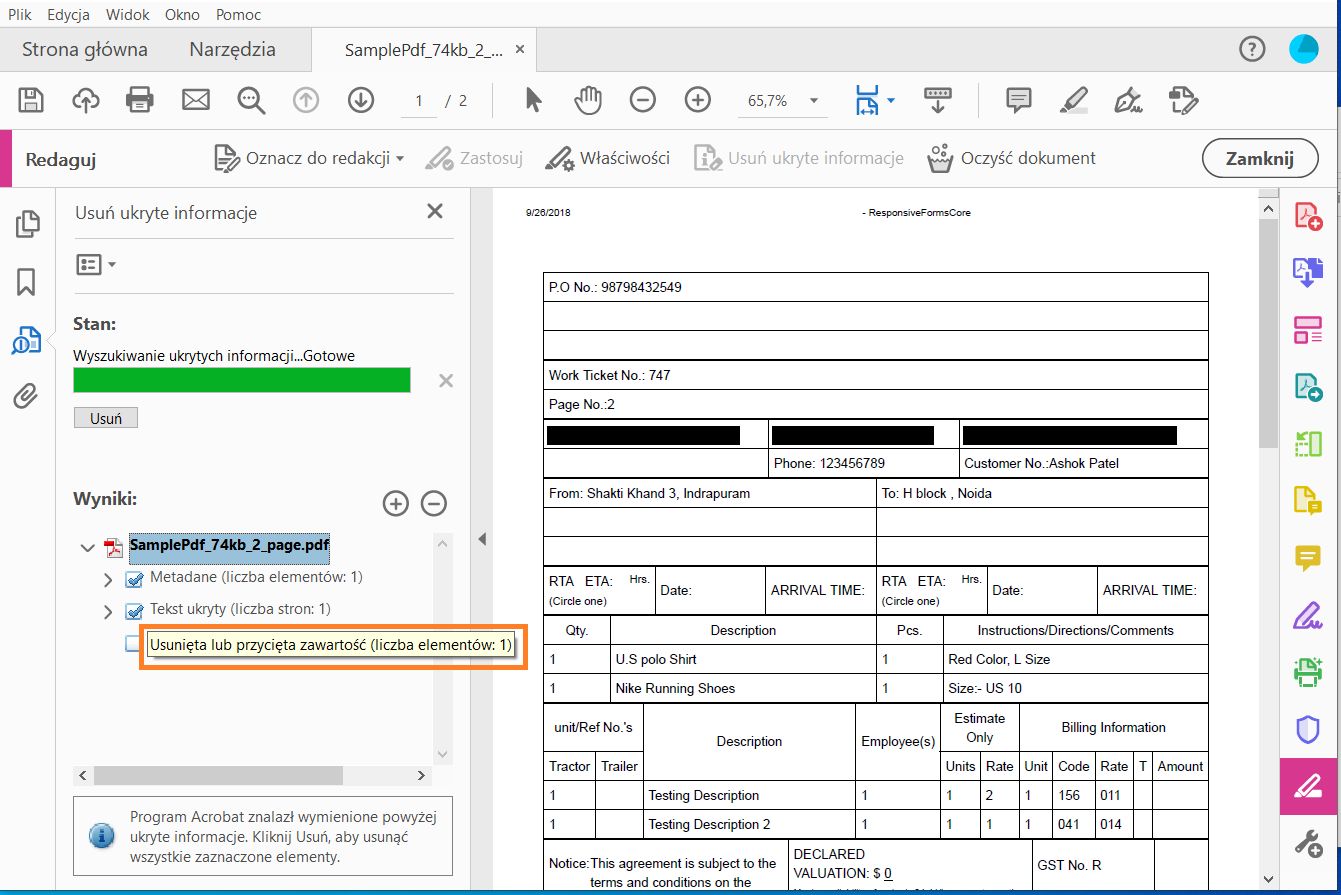This screenshot has width=1341, height=895.
Task: Uncheck the Metadane checkbox
Action: point(134,579)
